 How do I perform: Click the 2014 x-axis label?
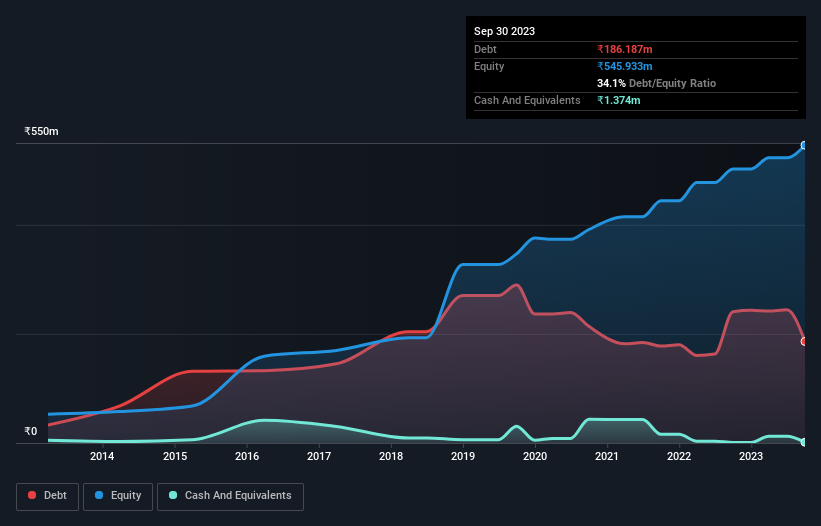click(x=102, y=456)
